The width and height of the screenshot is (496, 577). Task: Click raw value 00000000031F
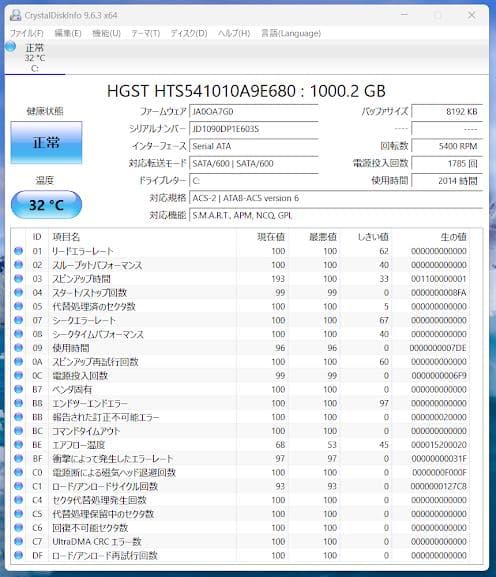[x=439, y=459]
